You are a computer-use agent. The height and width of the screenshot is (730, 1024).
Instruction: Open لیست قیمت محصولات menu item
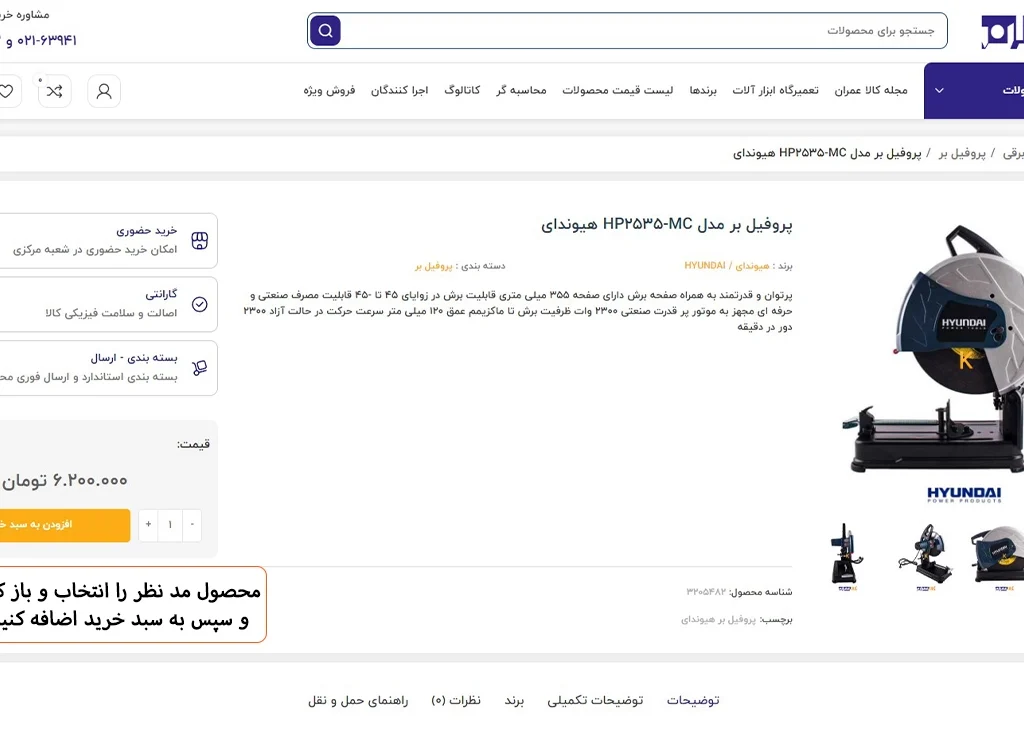pyautogui.click(x=617, y=90)
